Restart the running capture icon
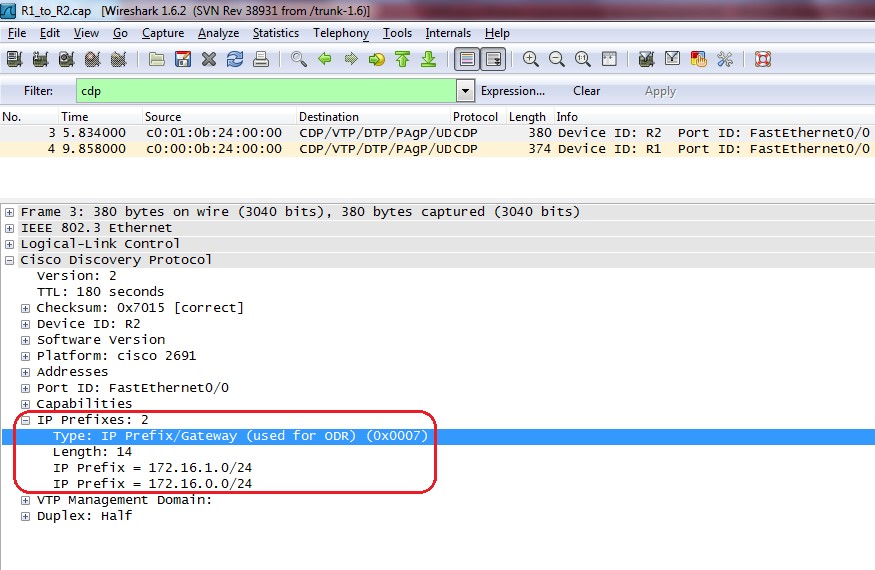875x570 pixels. click(119, 59)
